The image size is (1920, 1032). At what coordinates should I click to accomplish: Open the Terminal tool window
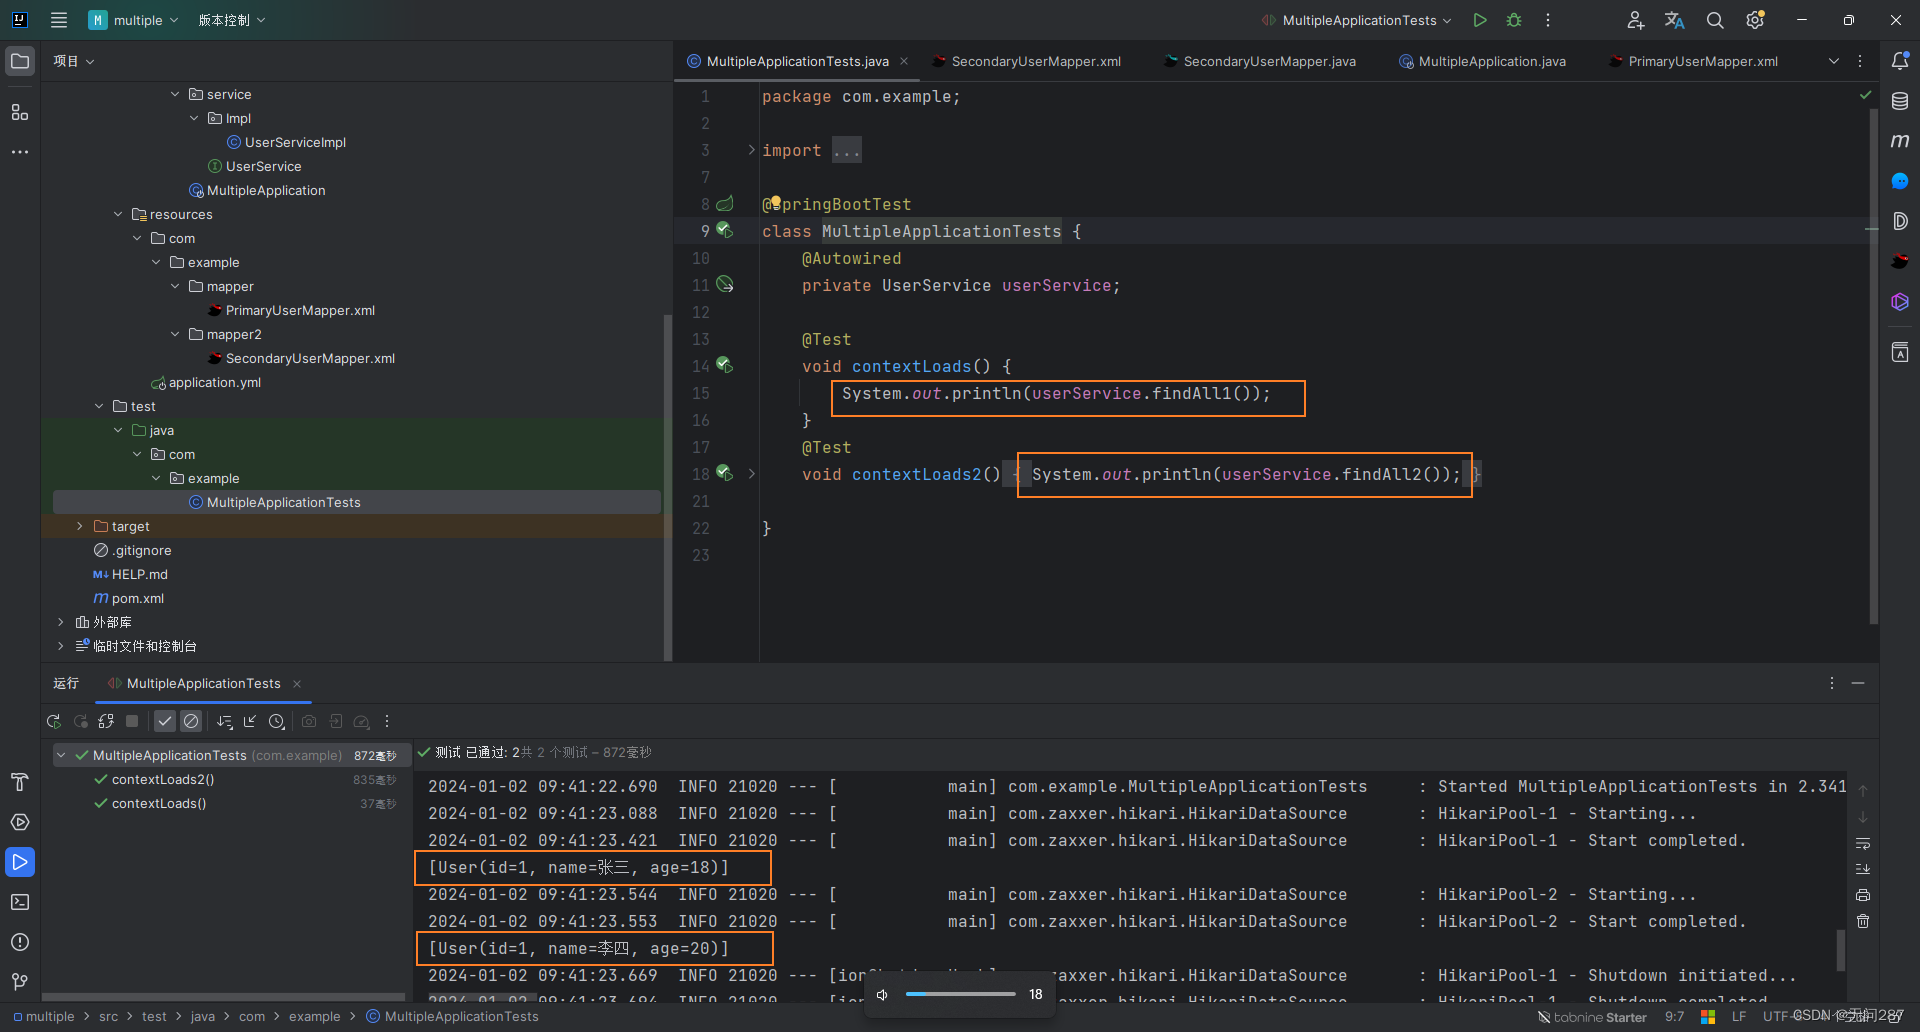pos(20,902)
